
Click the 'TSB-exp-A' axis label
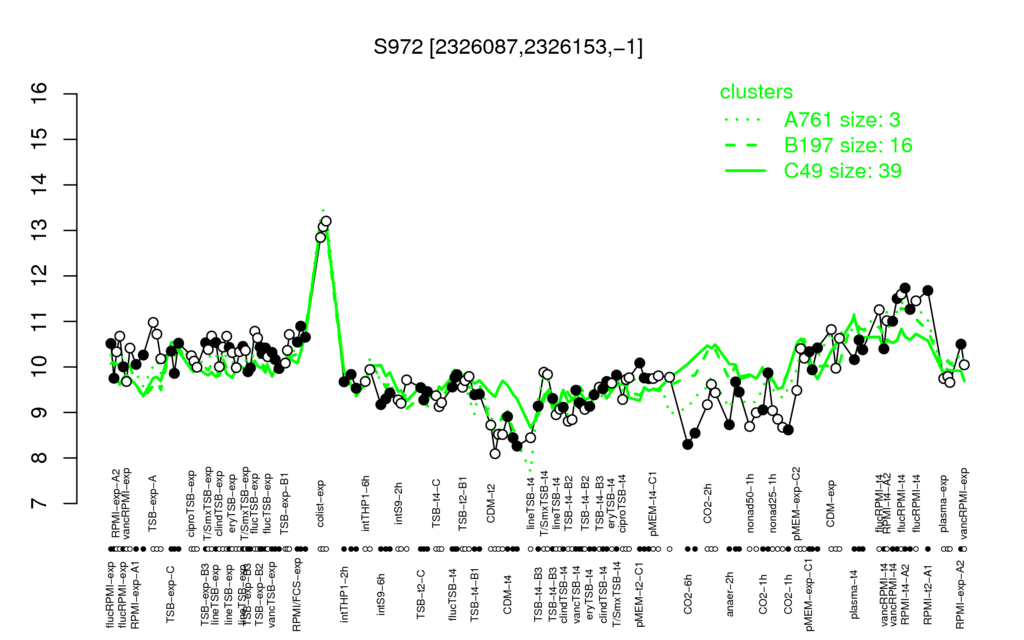pos(153,501)
